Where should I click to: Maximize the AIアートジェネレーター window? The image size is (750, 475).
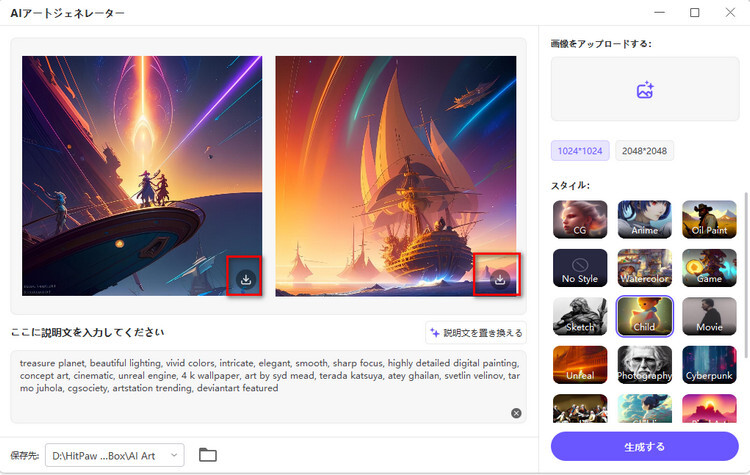click(695, 12)
